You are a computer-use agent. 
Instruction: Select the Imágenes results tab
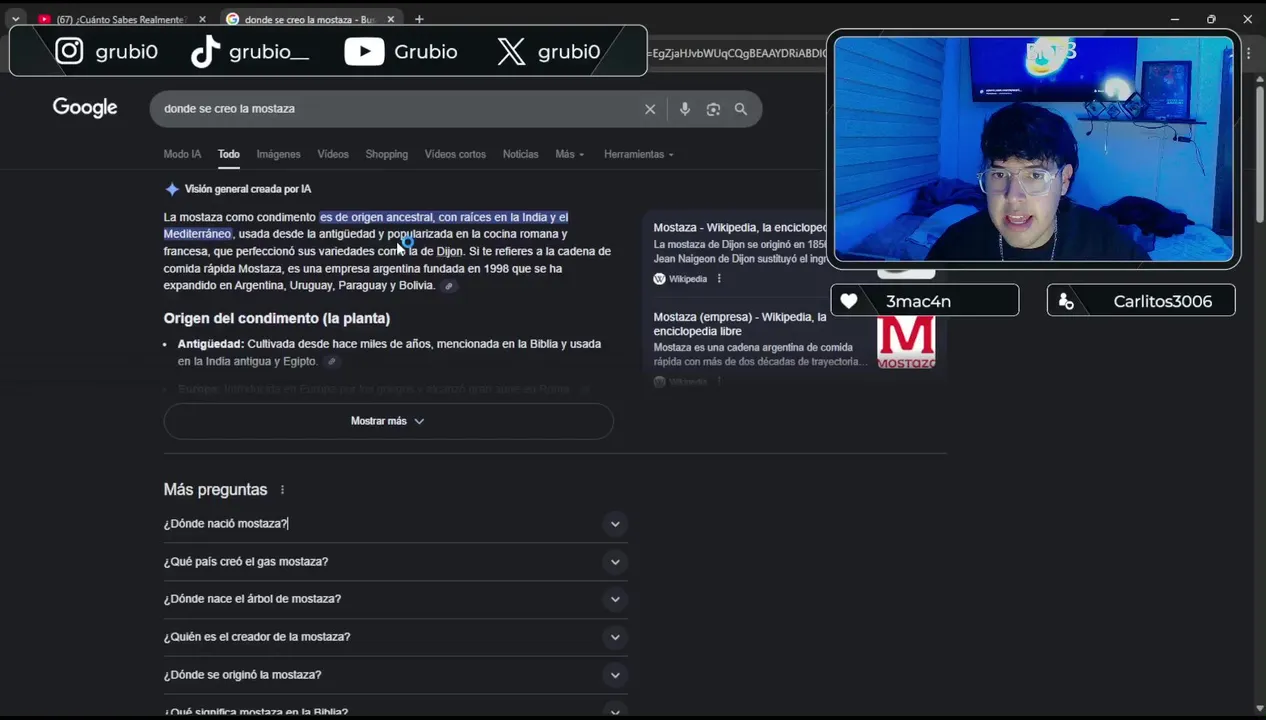278,154
